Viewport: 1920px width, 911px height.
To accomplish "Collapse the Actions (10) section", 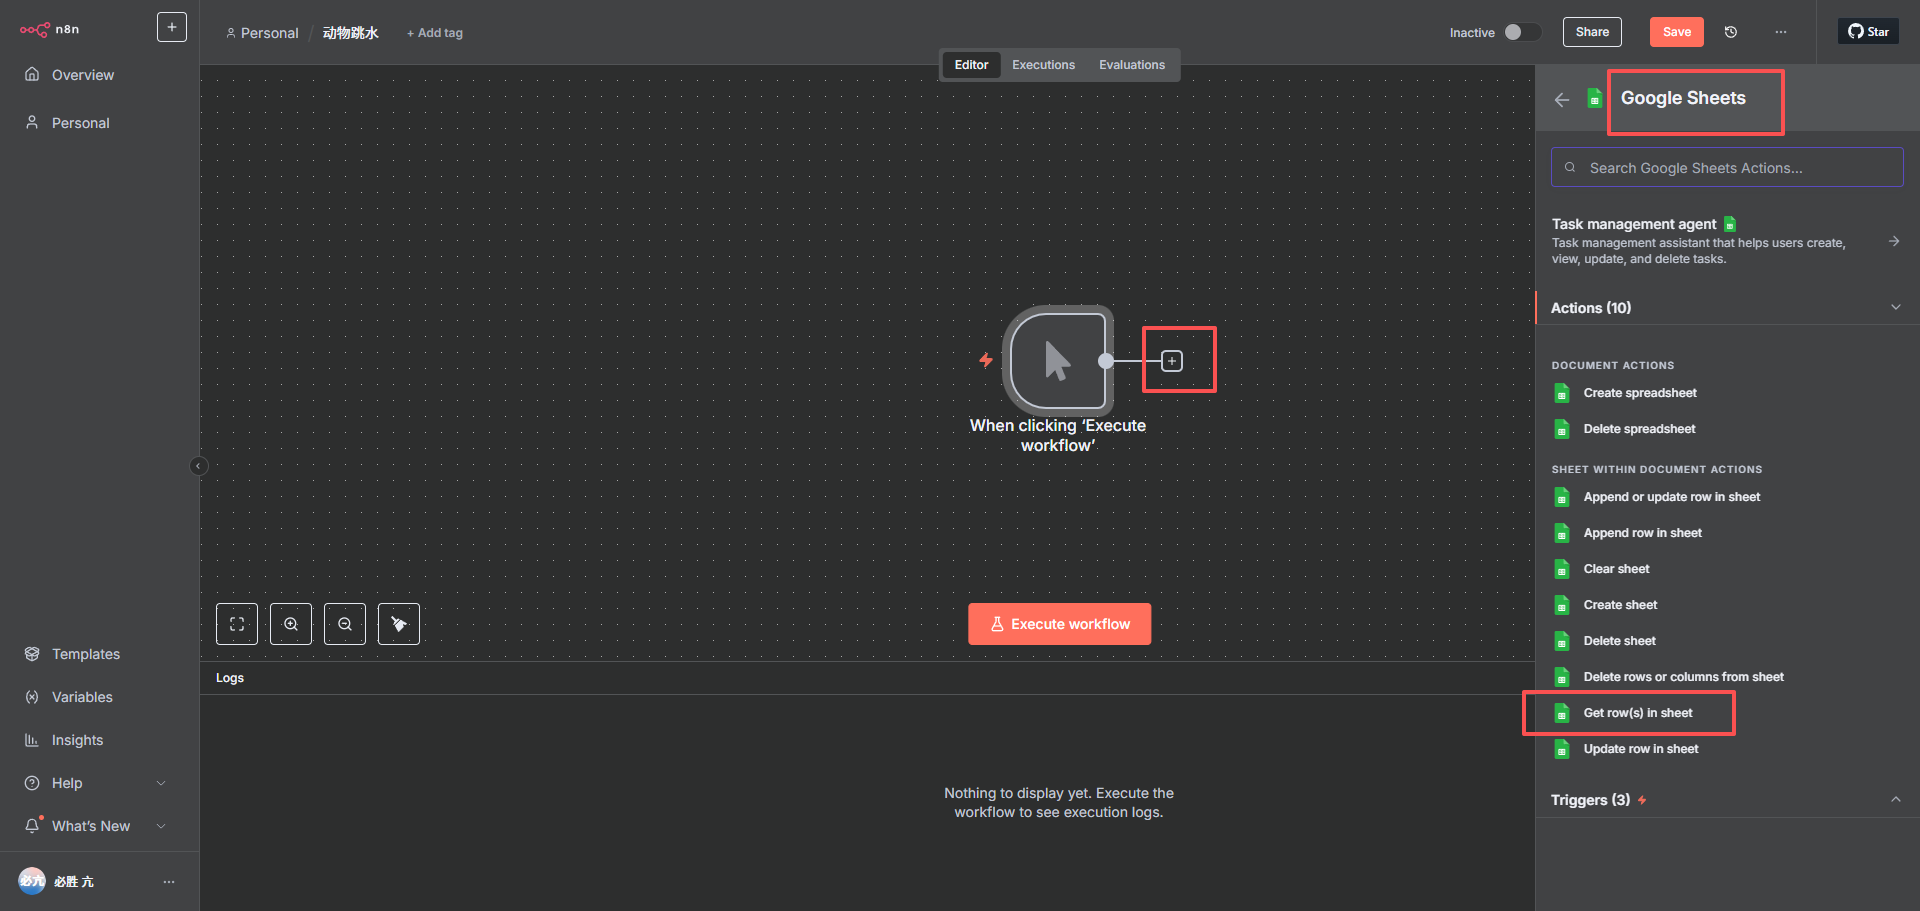I will point(1727,308).
